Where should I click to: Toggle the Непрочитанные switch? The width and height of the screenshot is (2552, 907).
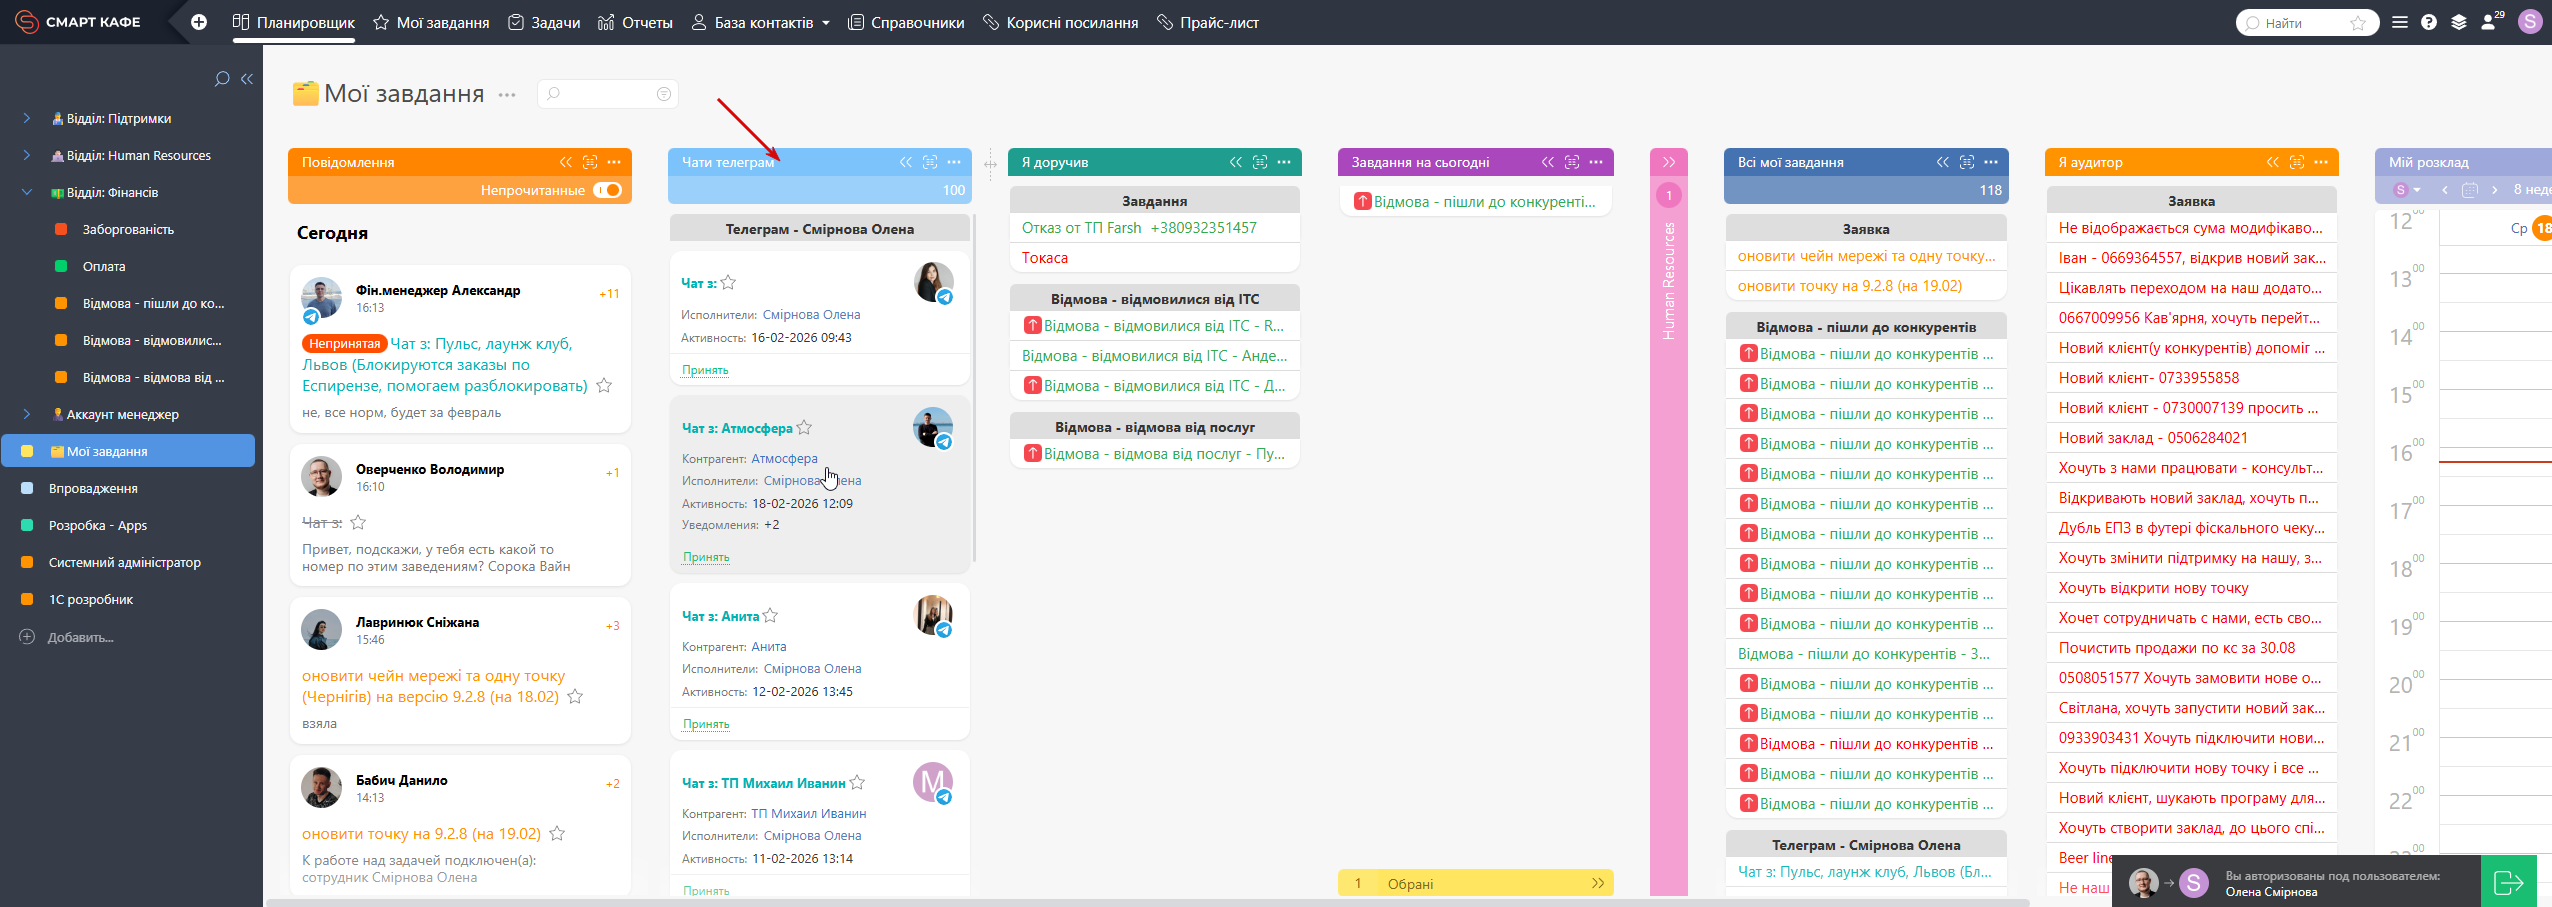pos(607,190)
